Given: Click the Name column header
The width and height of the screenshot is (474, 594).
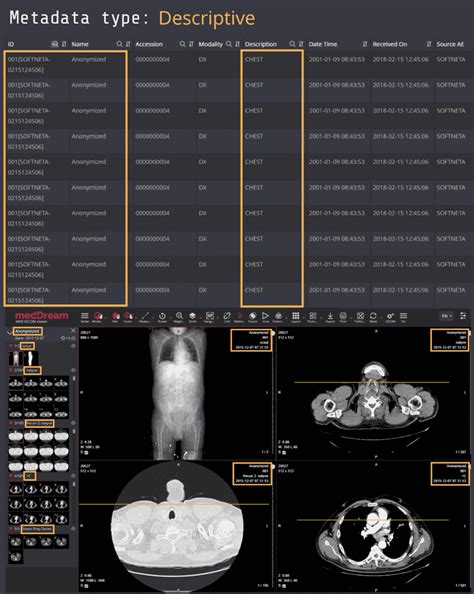Looking at the screenshot, I should point(80,44).
